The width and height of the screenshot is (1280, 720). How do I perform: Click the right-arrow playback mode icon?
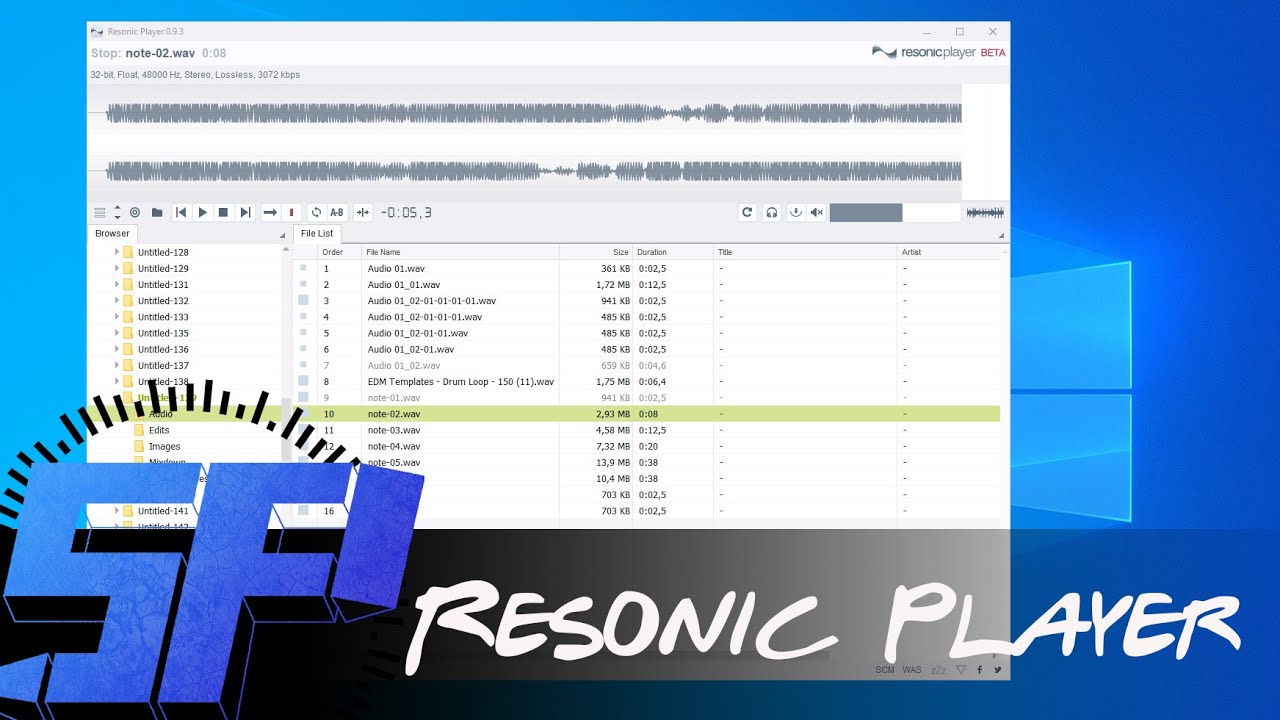[270, 212]
